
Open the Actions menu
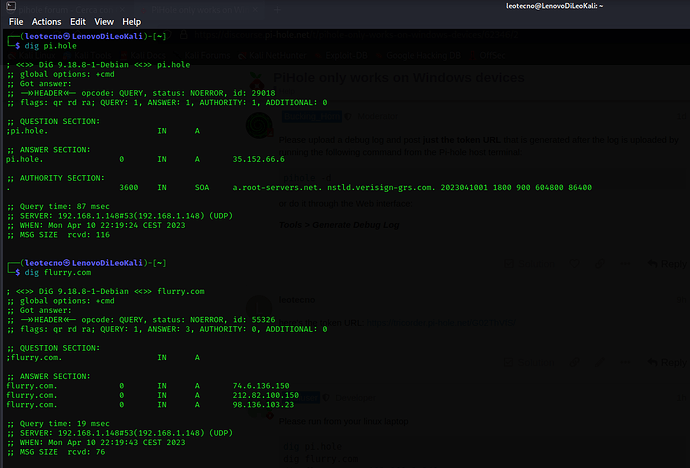46,22
